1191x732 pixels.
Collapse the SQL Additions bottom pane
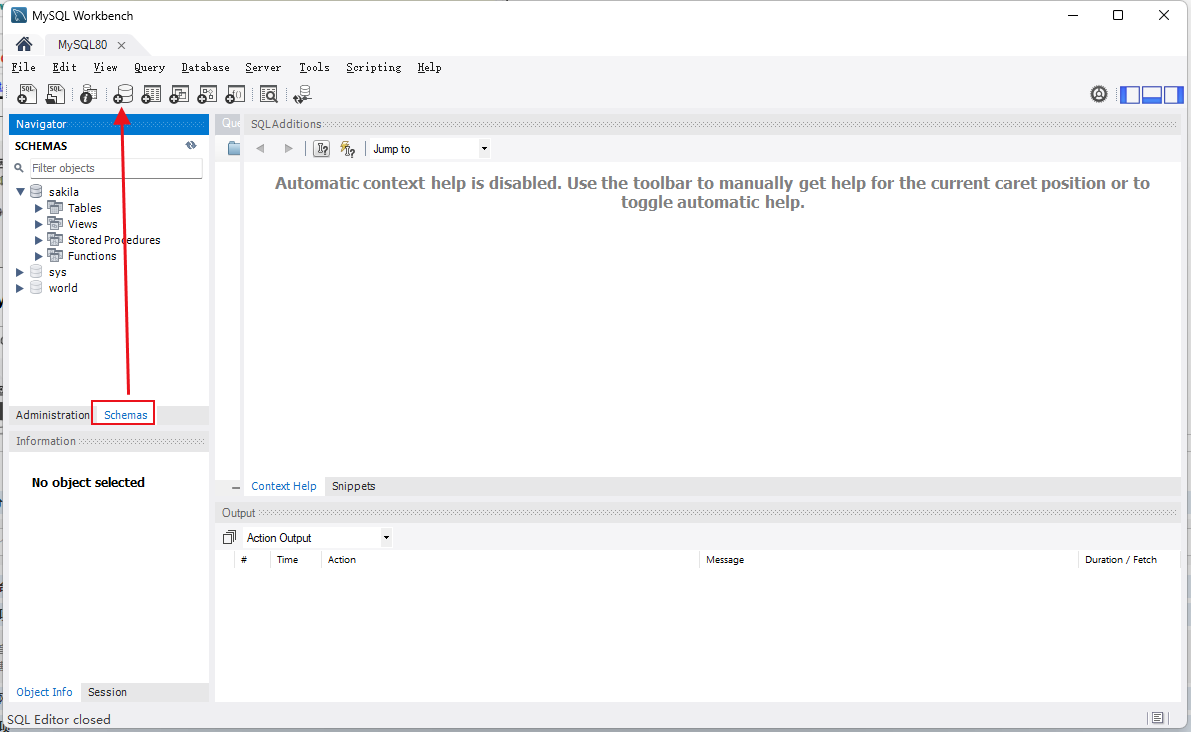pyautogui.click(x=235, y=487)
